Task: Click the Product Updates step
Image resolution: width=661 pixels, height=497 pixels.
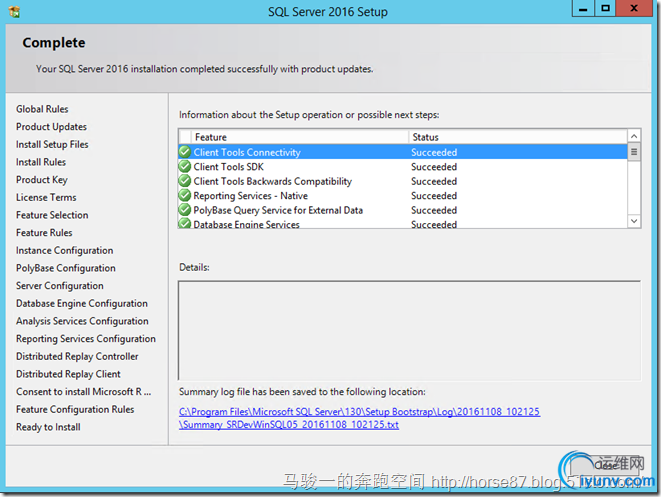Action: 51,126
